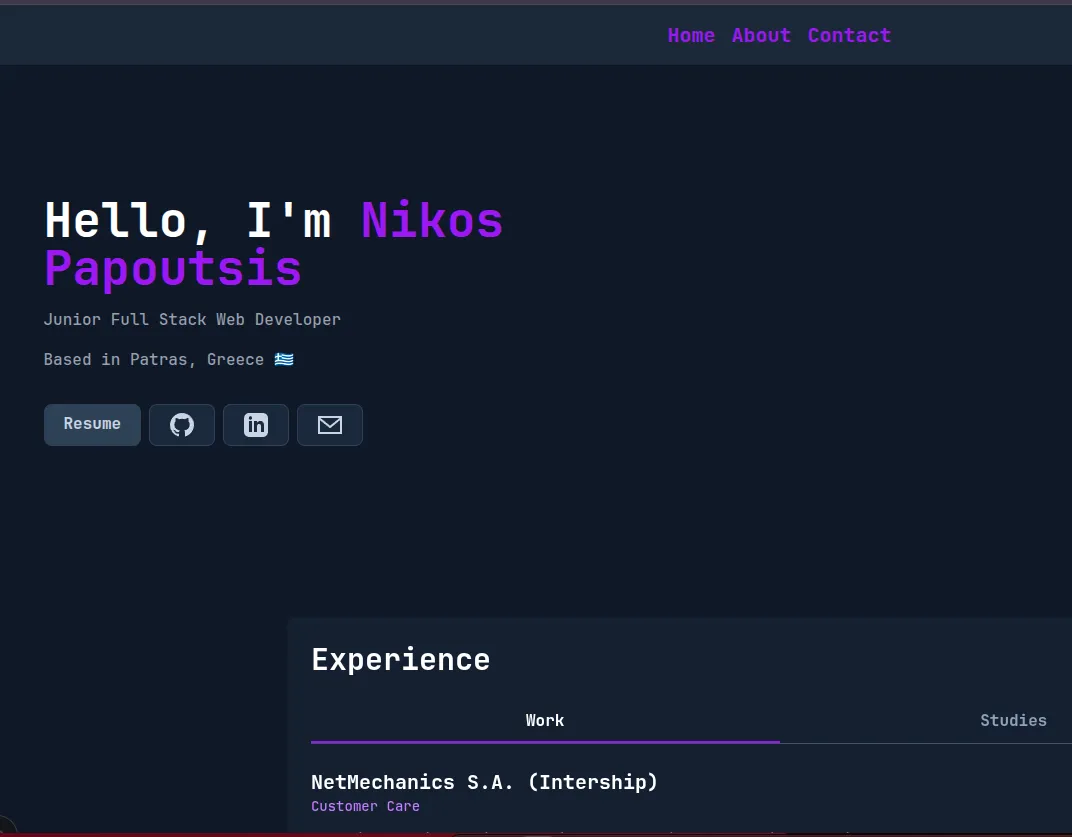Click the Resume button
The image size is (1072, 837).
pos(92,424)
